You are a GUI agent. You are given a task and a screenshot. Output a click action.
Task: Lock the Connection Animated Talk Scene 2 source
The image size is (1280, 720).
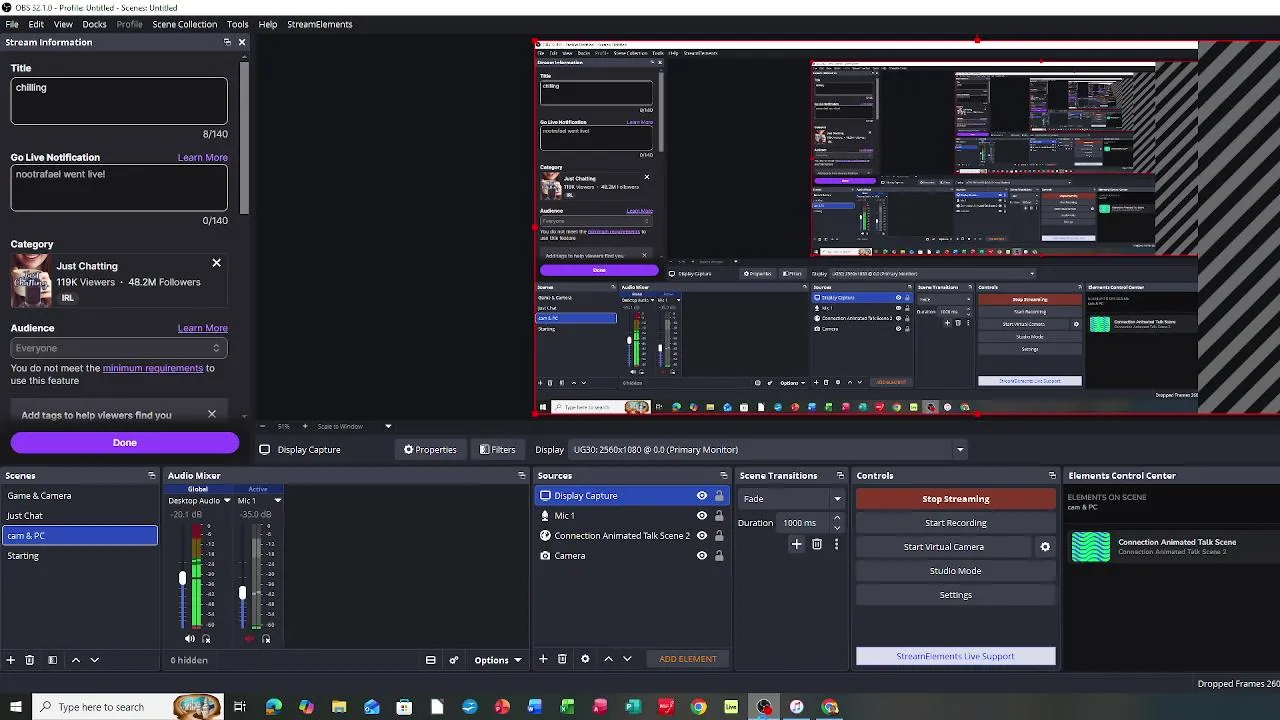pos(719,536)
